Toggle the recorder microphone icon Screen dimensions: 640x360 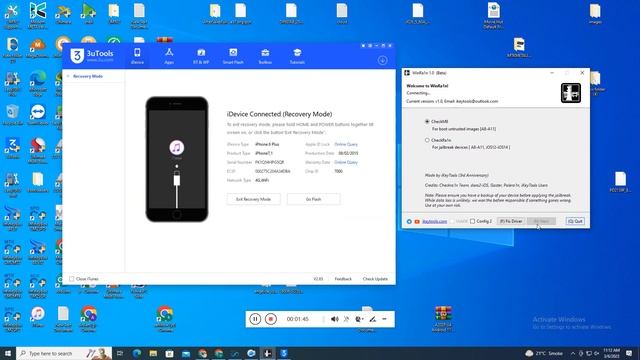(347, 319)
